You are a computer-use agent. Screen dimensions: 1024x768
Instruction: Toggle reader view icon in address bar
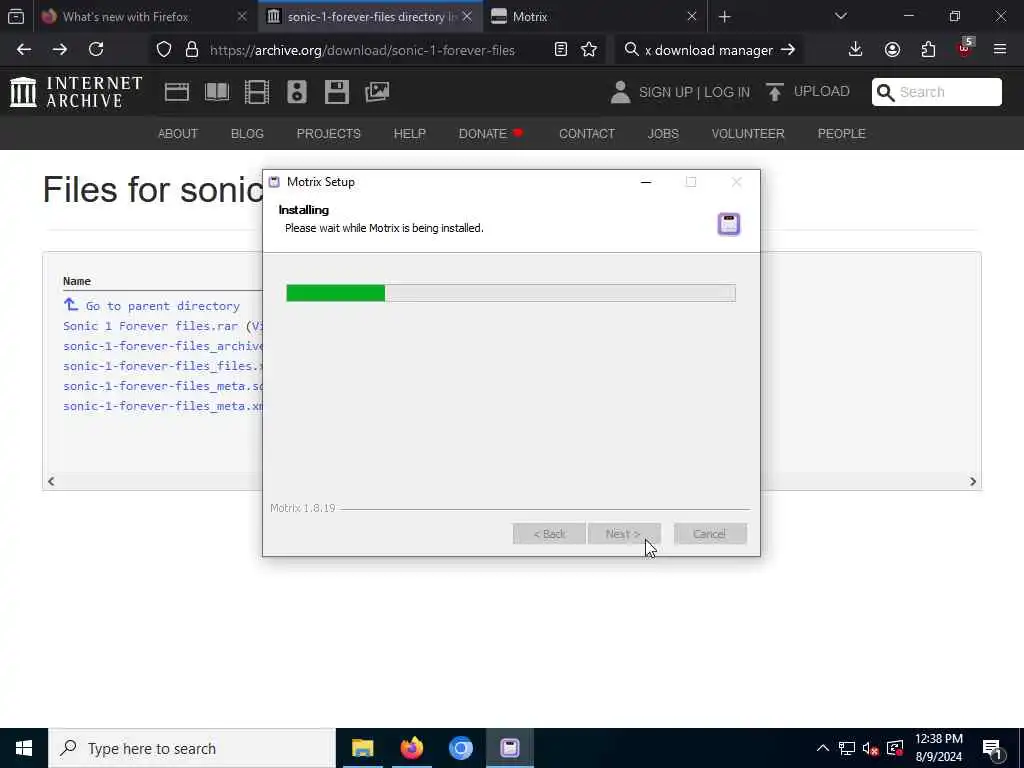[560, 50]
